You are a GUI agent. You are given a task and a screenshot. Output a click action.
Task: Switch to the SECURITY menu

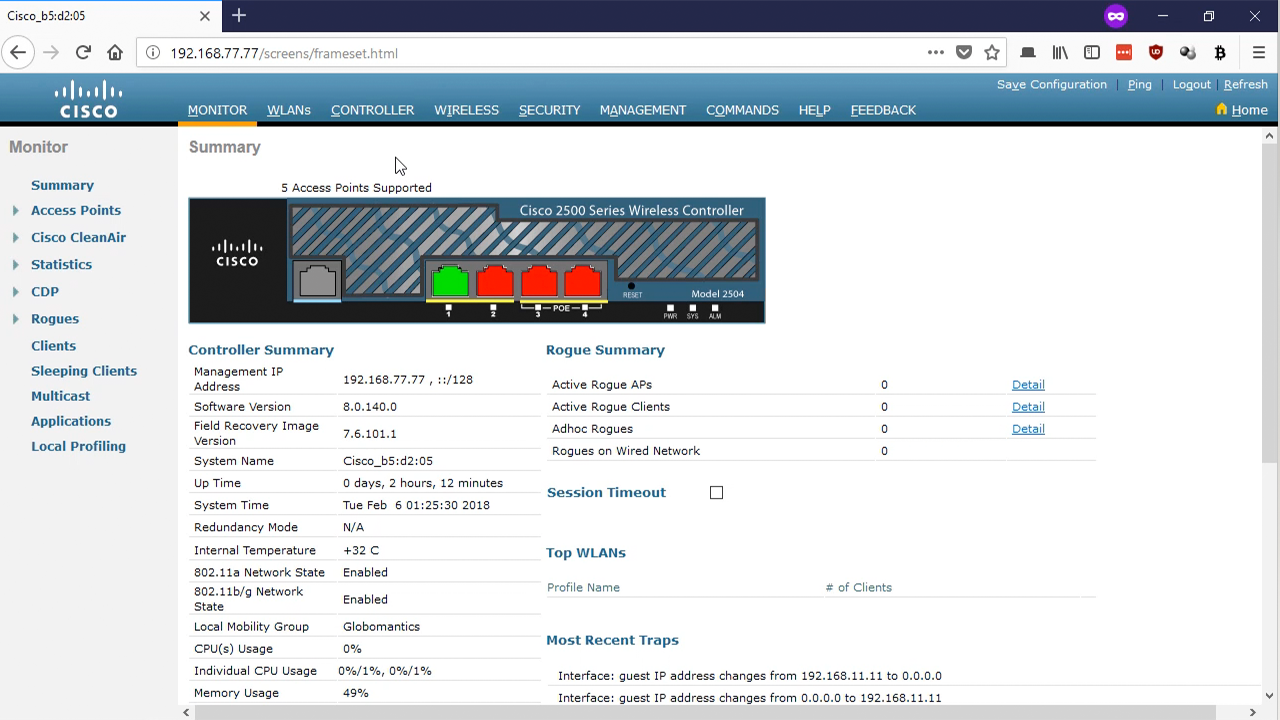tap(549, 110)
